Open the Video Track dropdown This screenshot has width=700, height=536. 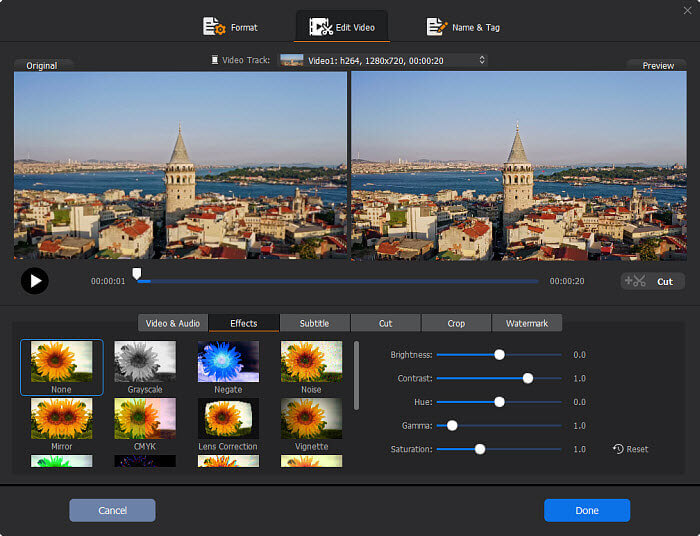pyautogui.click(x=383, y=60)
